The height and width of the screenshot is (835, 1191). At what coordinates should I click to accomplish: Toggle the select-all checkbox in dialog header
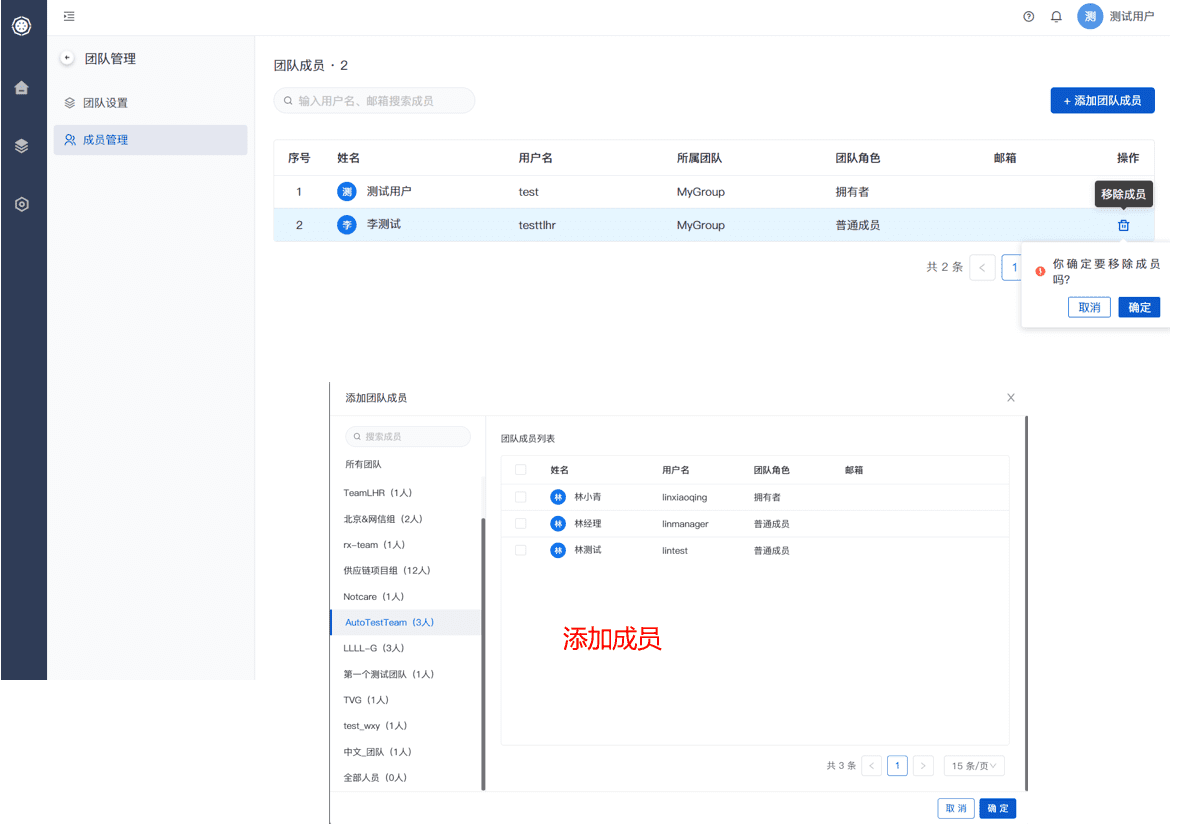point(520,470)
